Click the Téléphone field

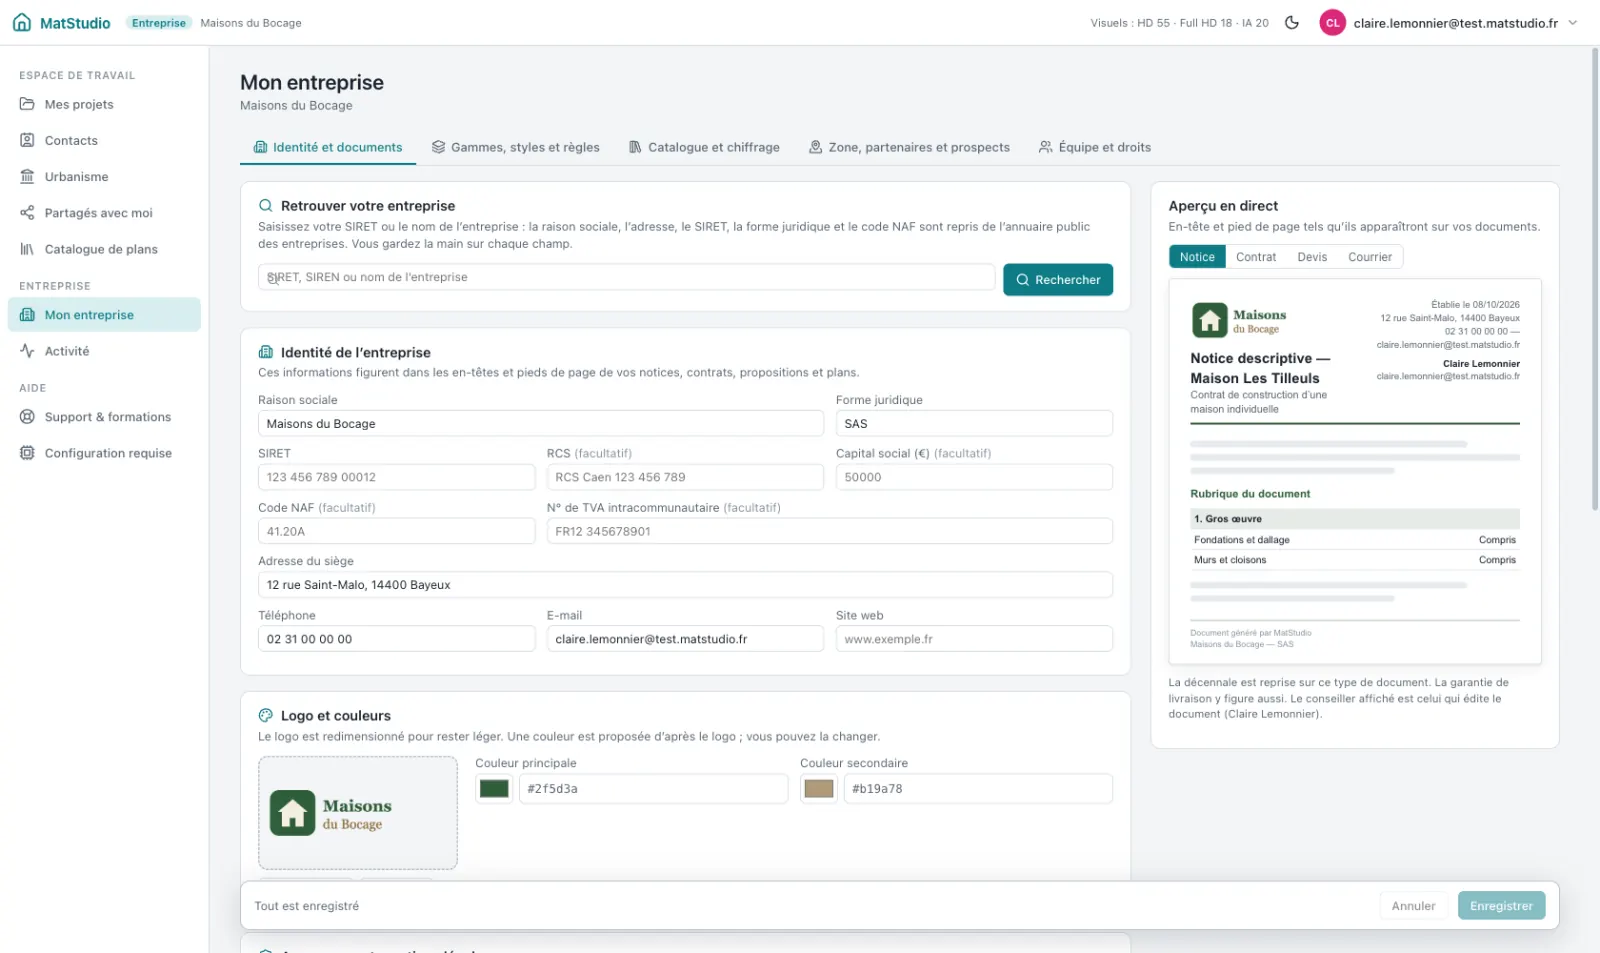pyautogui.click(x=396, y=639)
